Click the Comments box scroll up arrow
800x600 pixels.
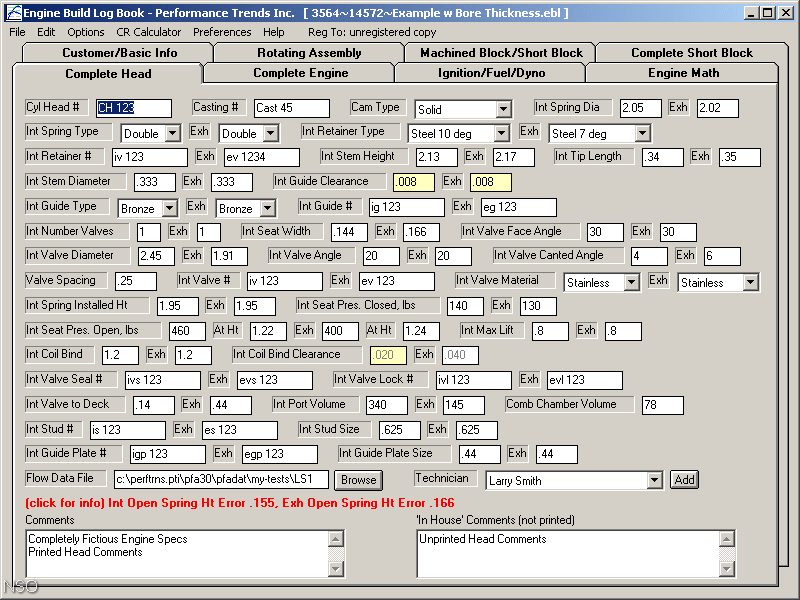coord(336,539)
